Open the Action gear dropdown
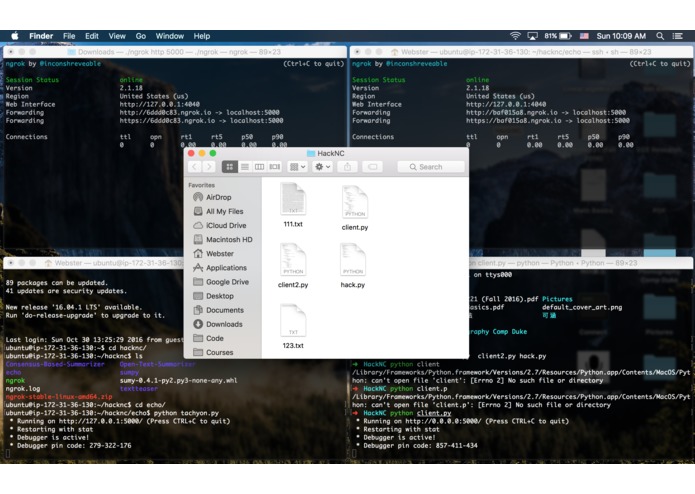 tap(322, 167)
